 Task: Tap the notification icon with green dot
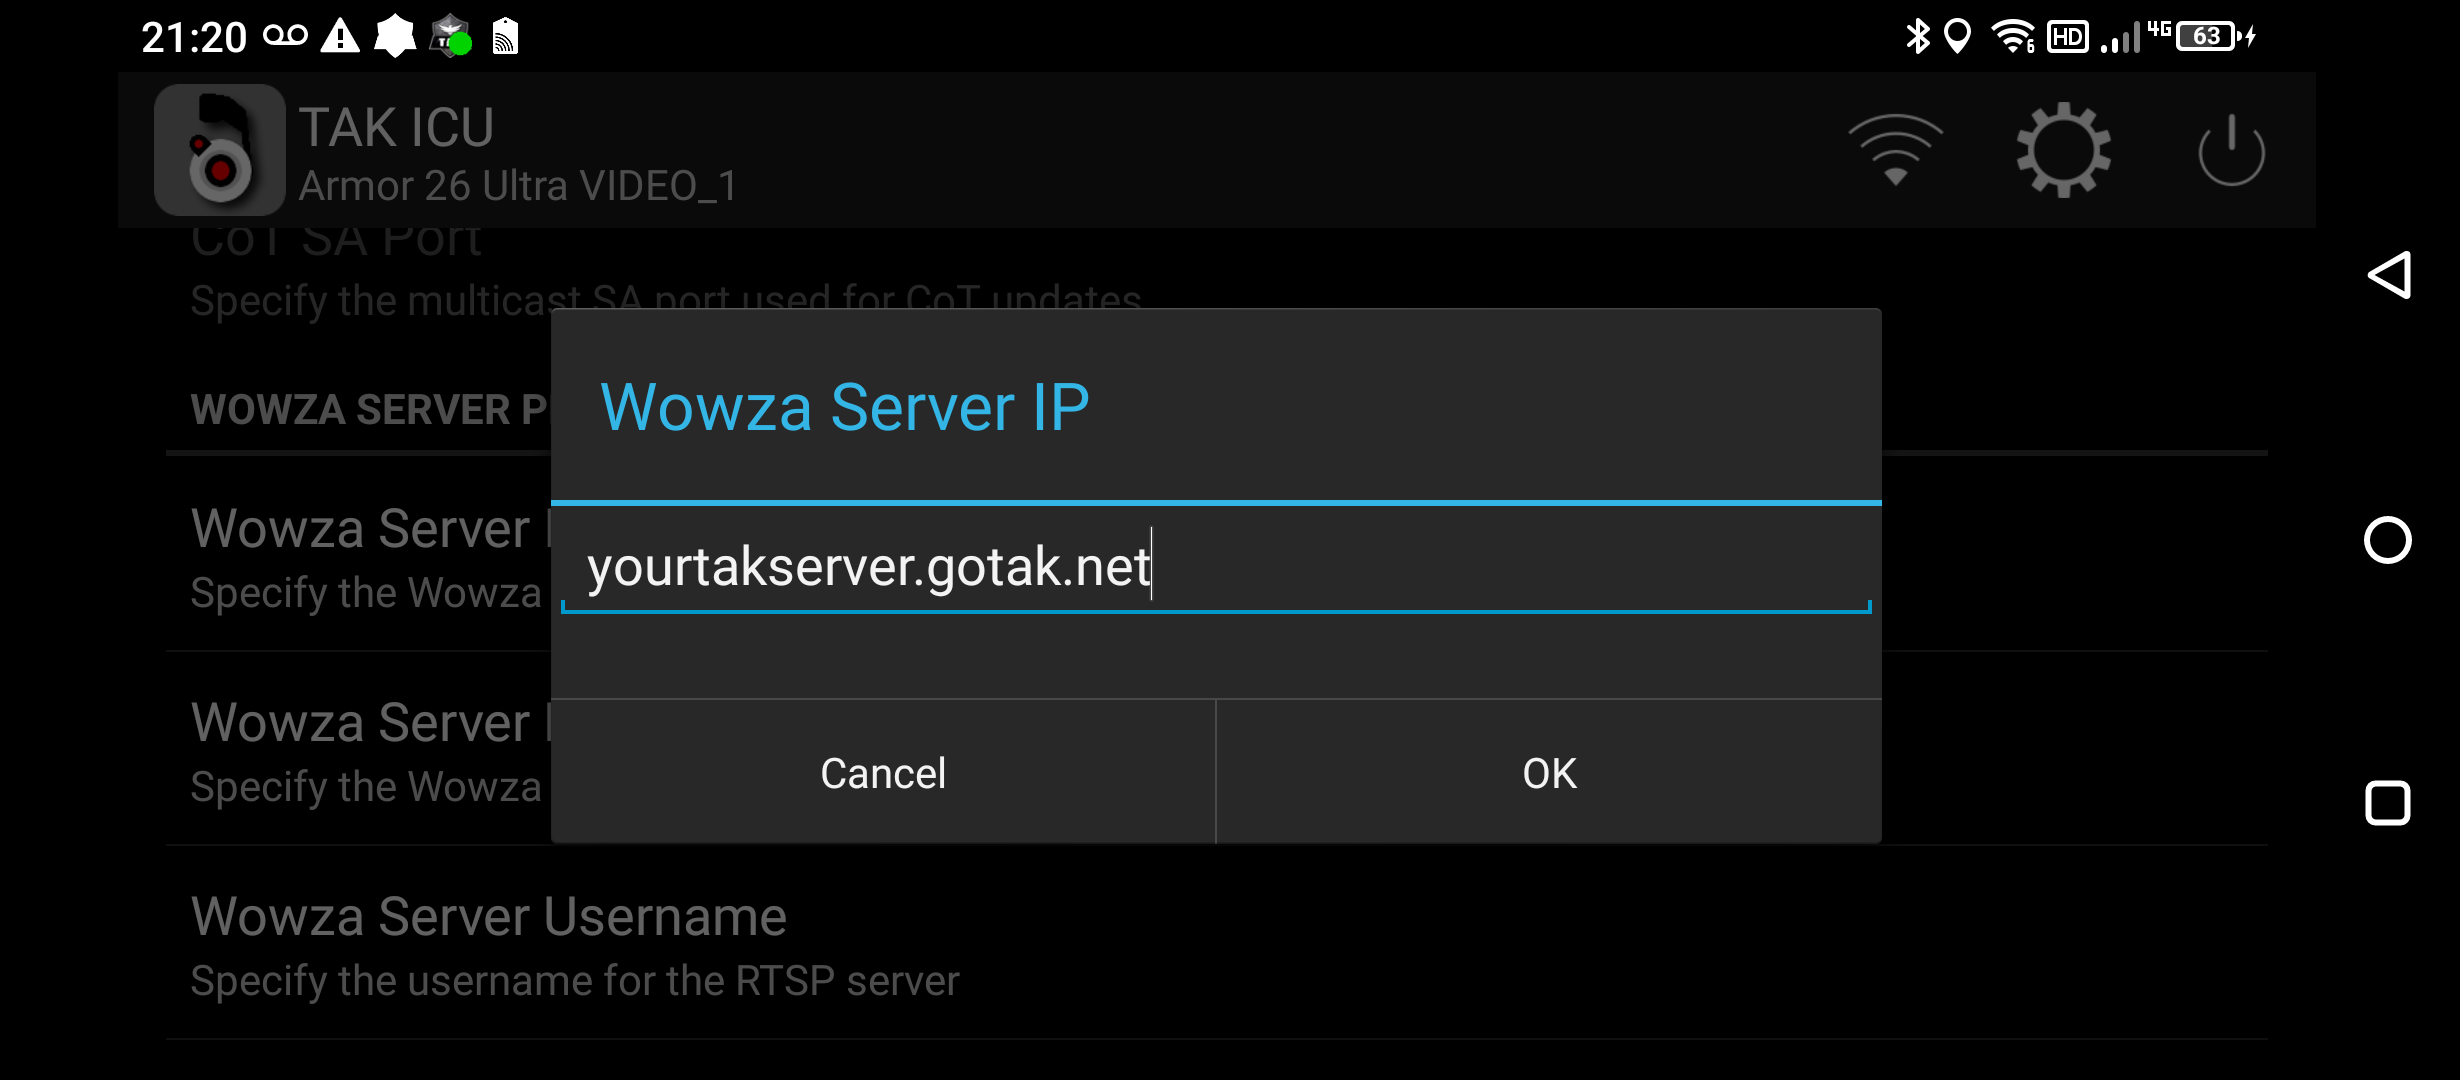coord(450,37)
